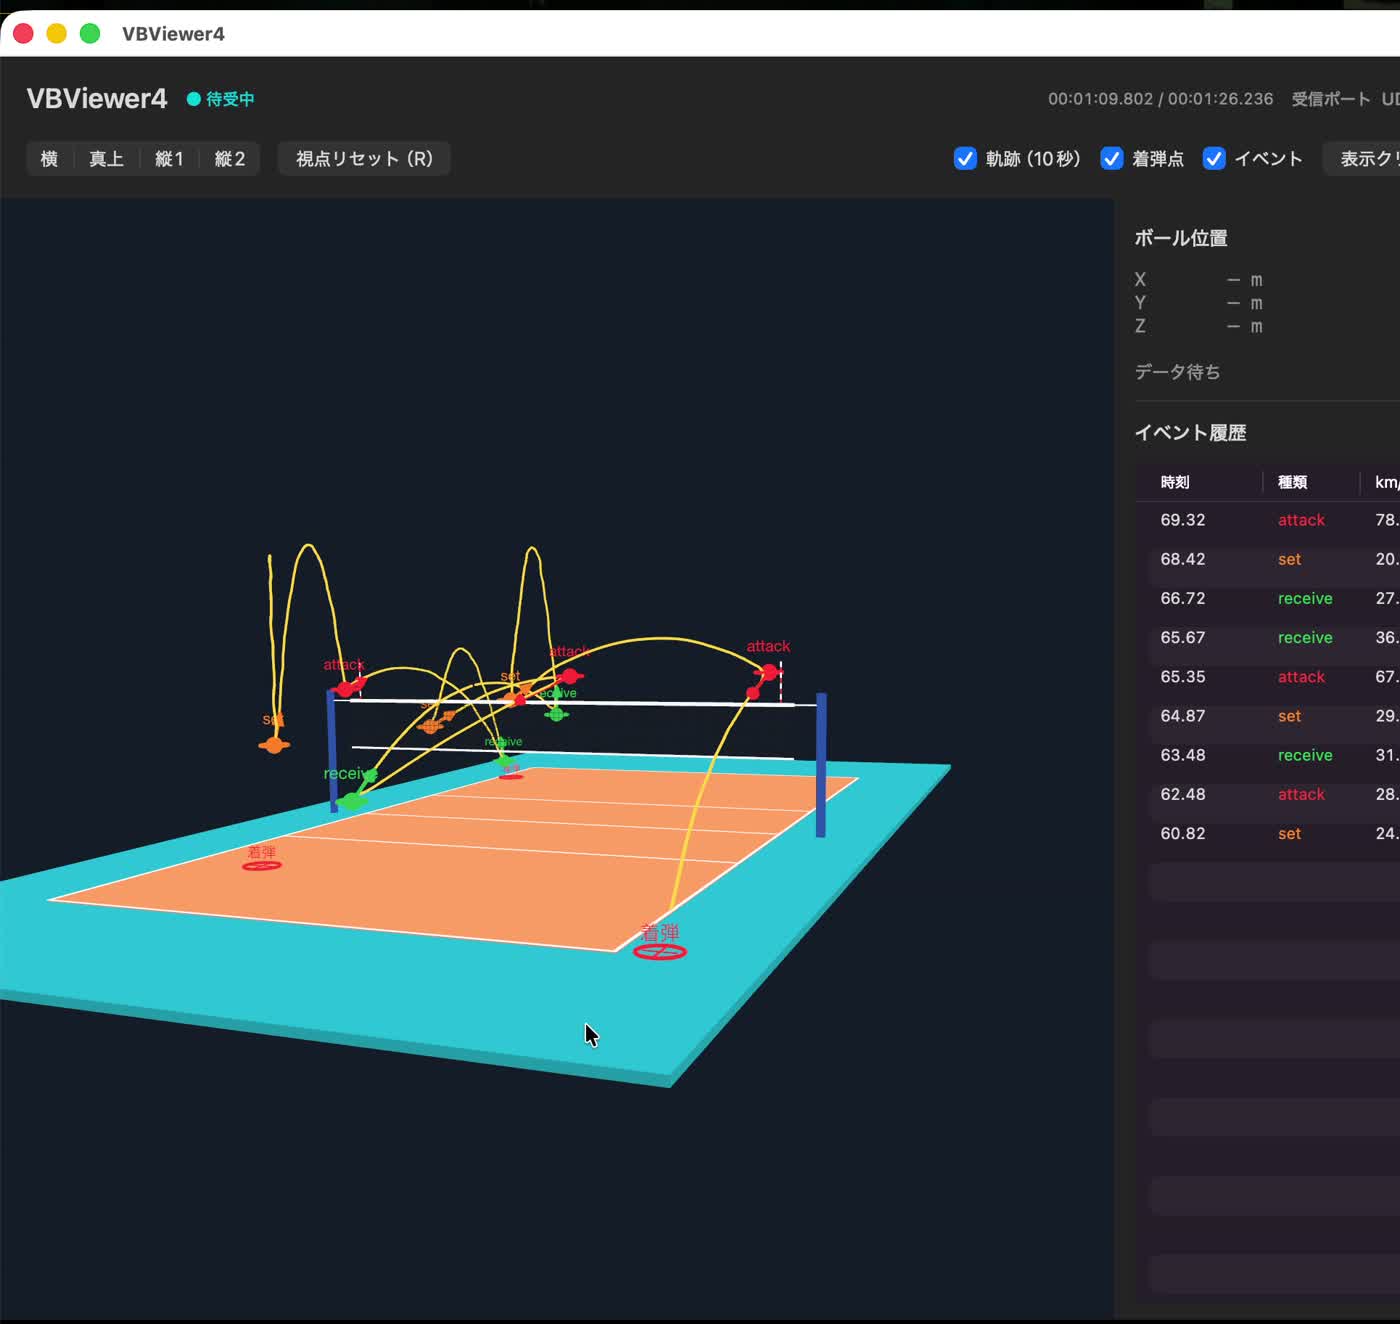Screen dimensions: 1400x1324
Task: Click the 時刻 column header
Action: [1175, 482]
